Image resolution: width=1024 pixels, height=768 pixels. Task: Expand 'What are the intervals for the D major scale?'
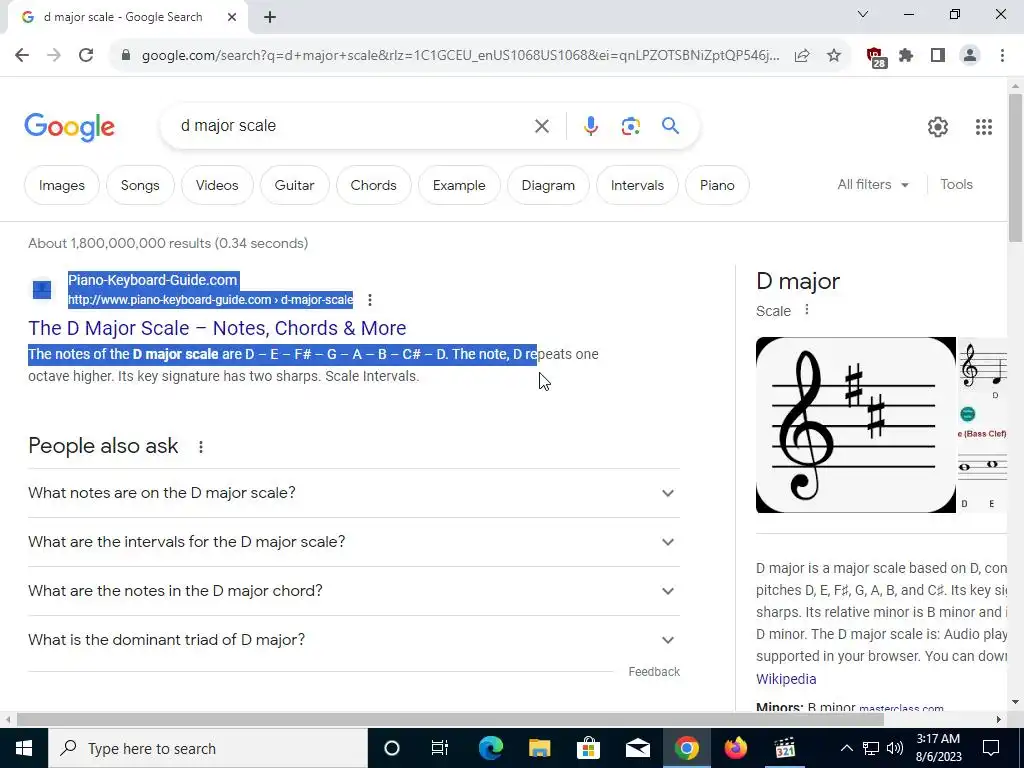pyautogui.click(x=353, y=542)
